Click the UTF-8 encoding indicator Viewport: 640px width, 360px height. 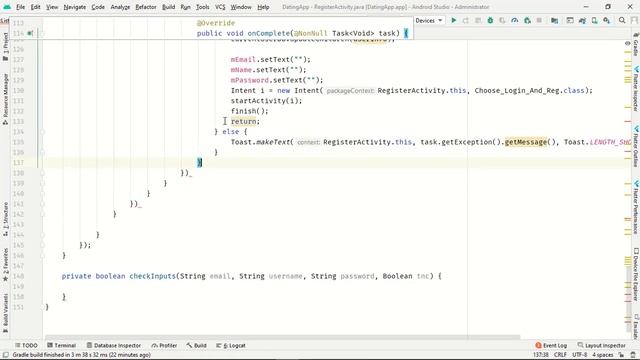[x=579, y=355]
